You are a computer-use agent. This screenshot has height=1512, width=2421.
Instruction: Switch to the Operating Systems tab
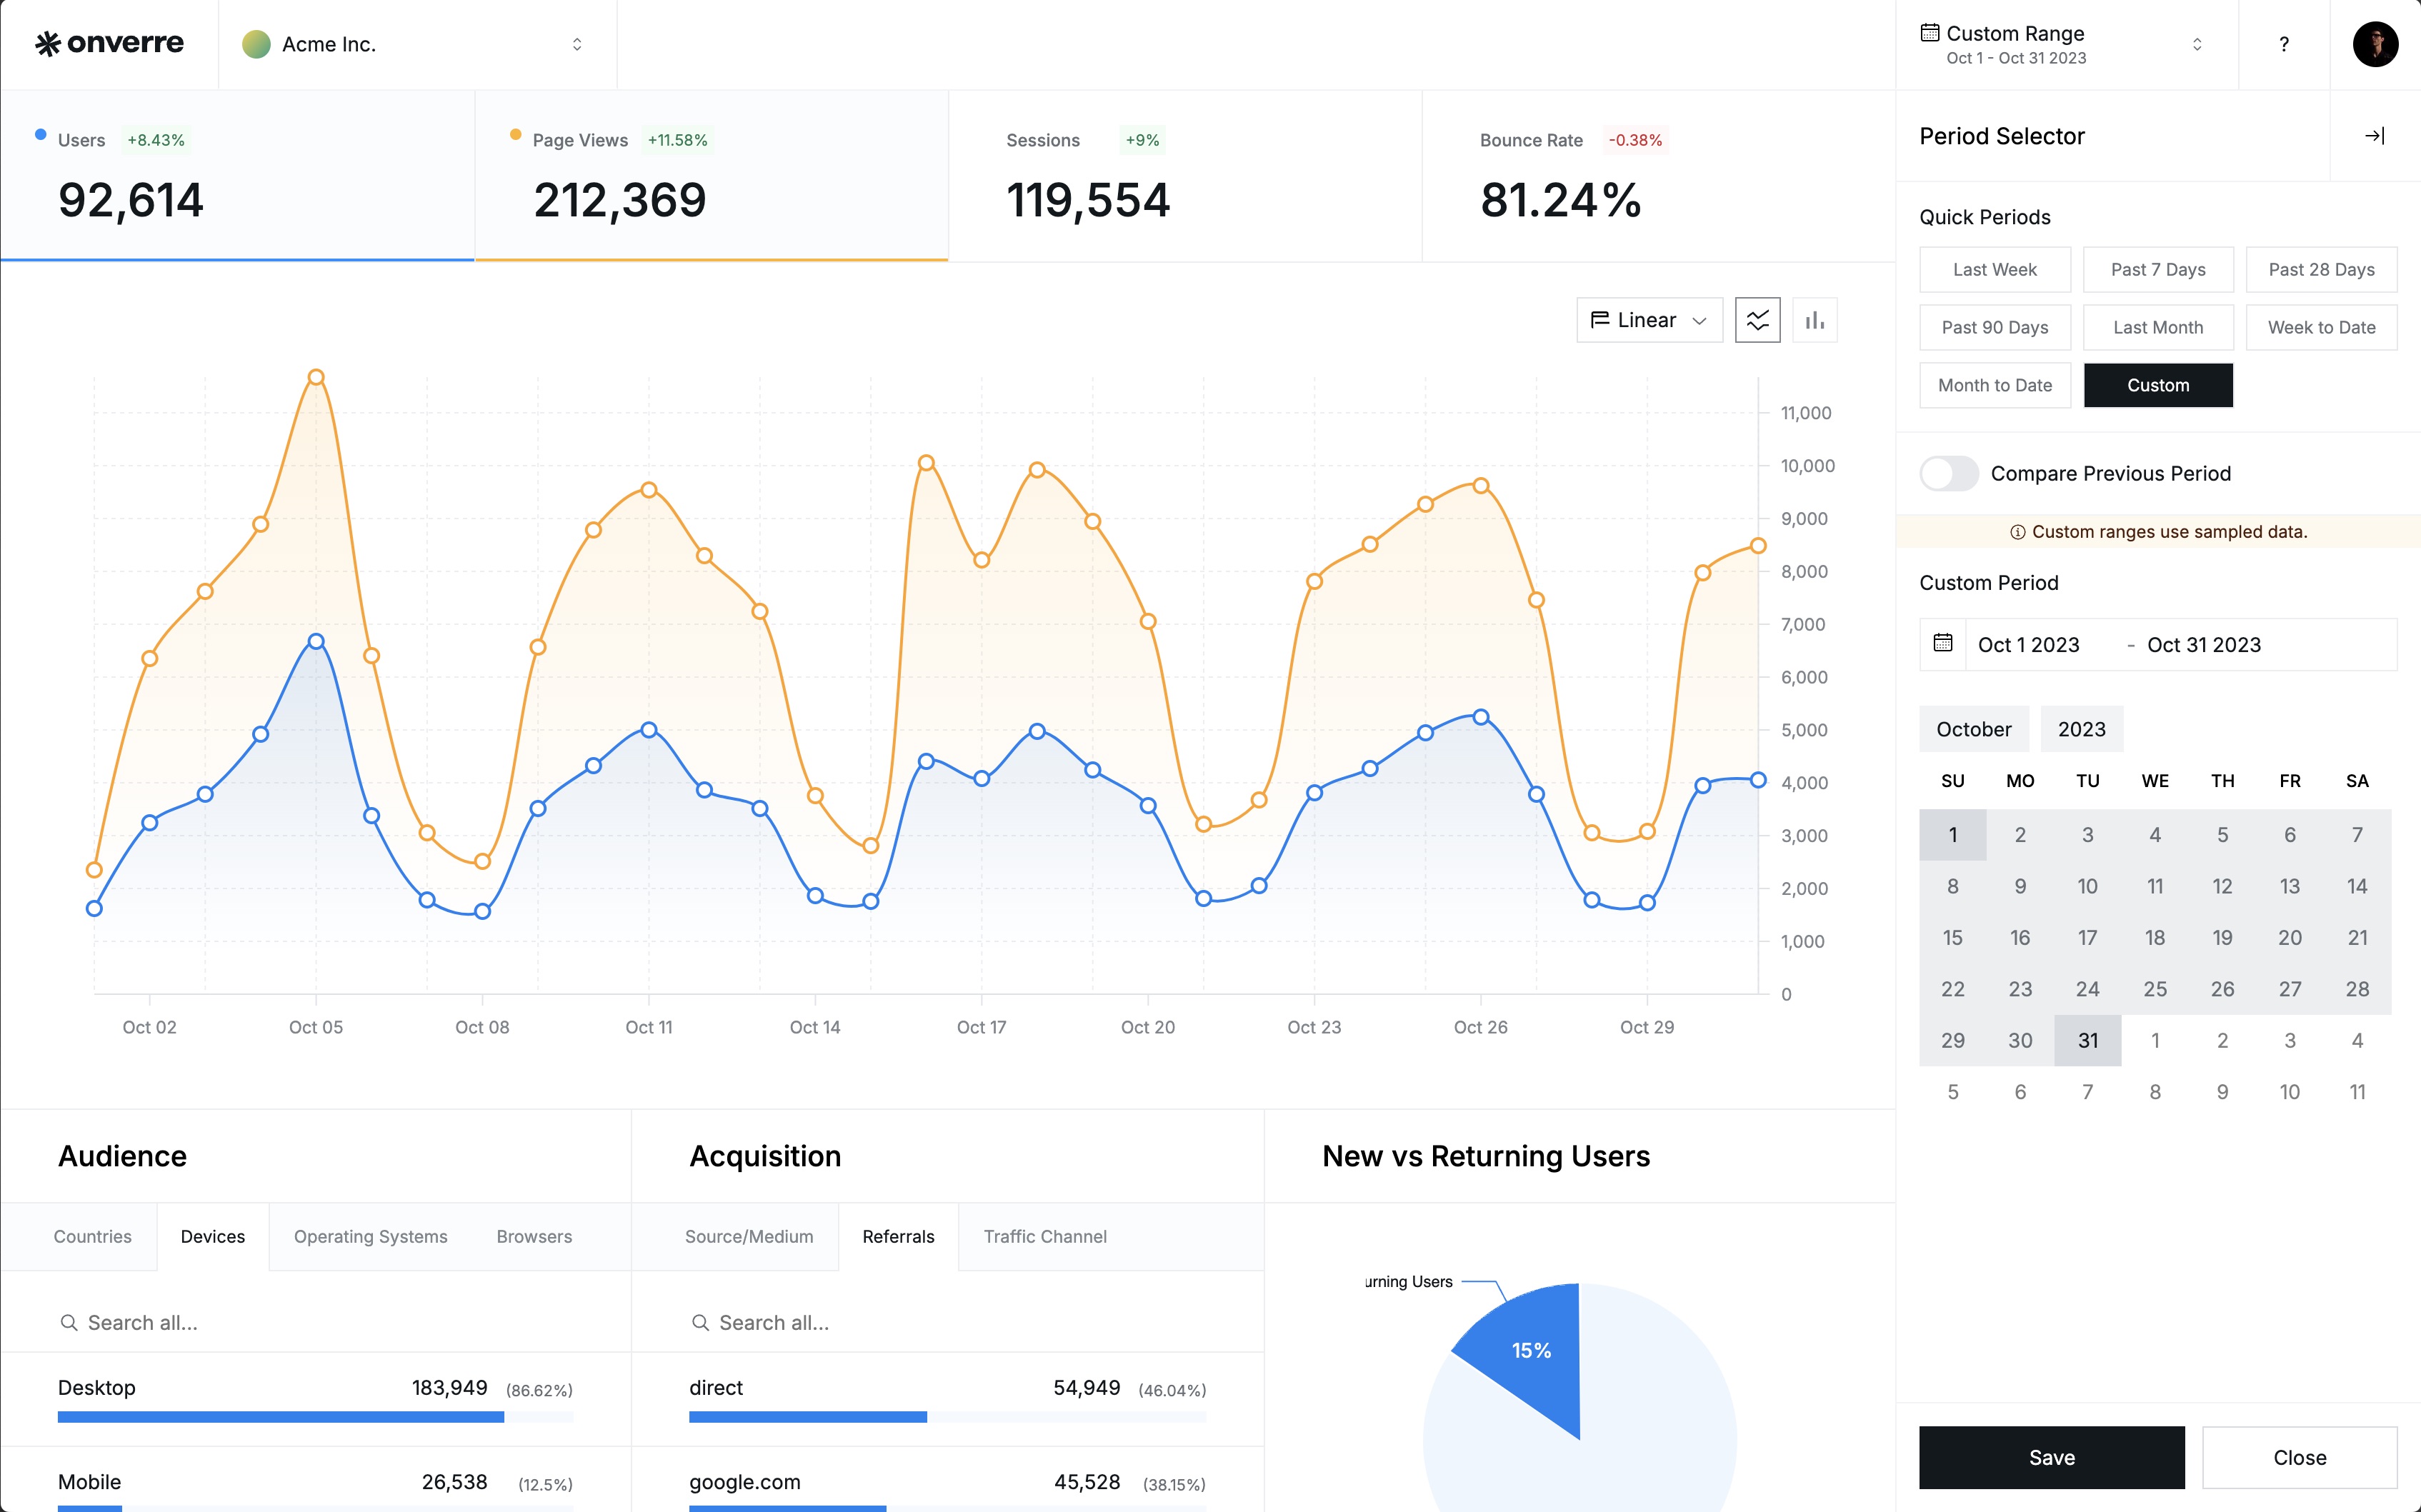click(x=370, y=1237)
